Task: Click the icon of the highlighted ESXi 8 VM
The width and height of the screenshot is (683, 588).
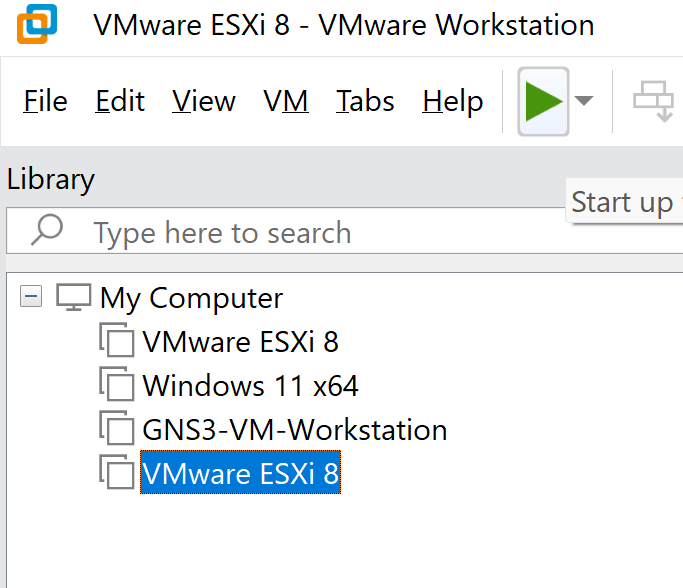Action: pyautogui.click(x=117, y=474)
